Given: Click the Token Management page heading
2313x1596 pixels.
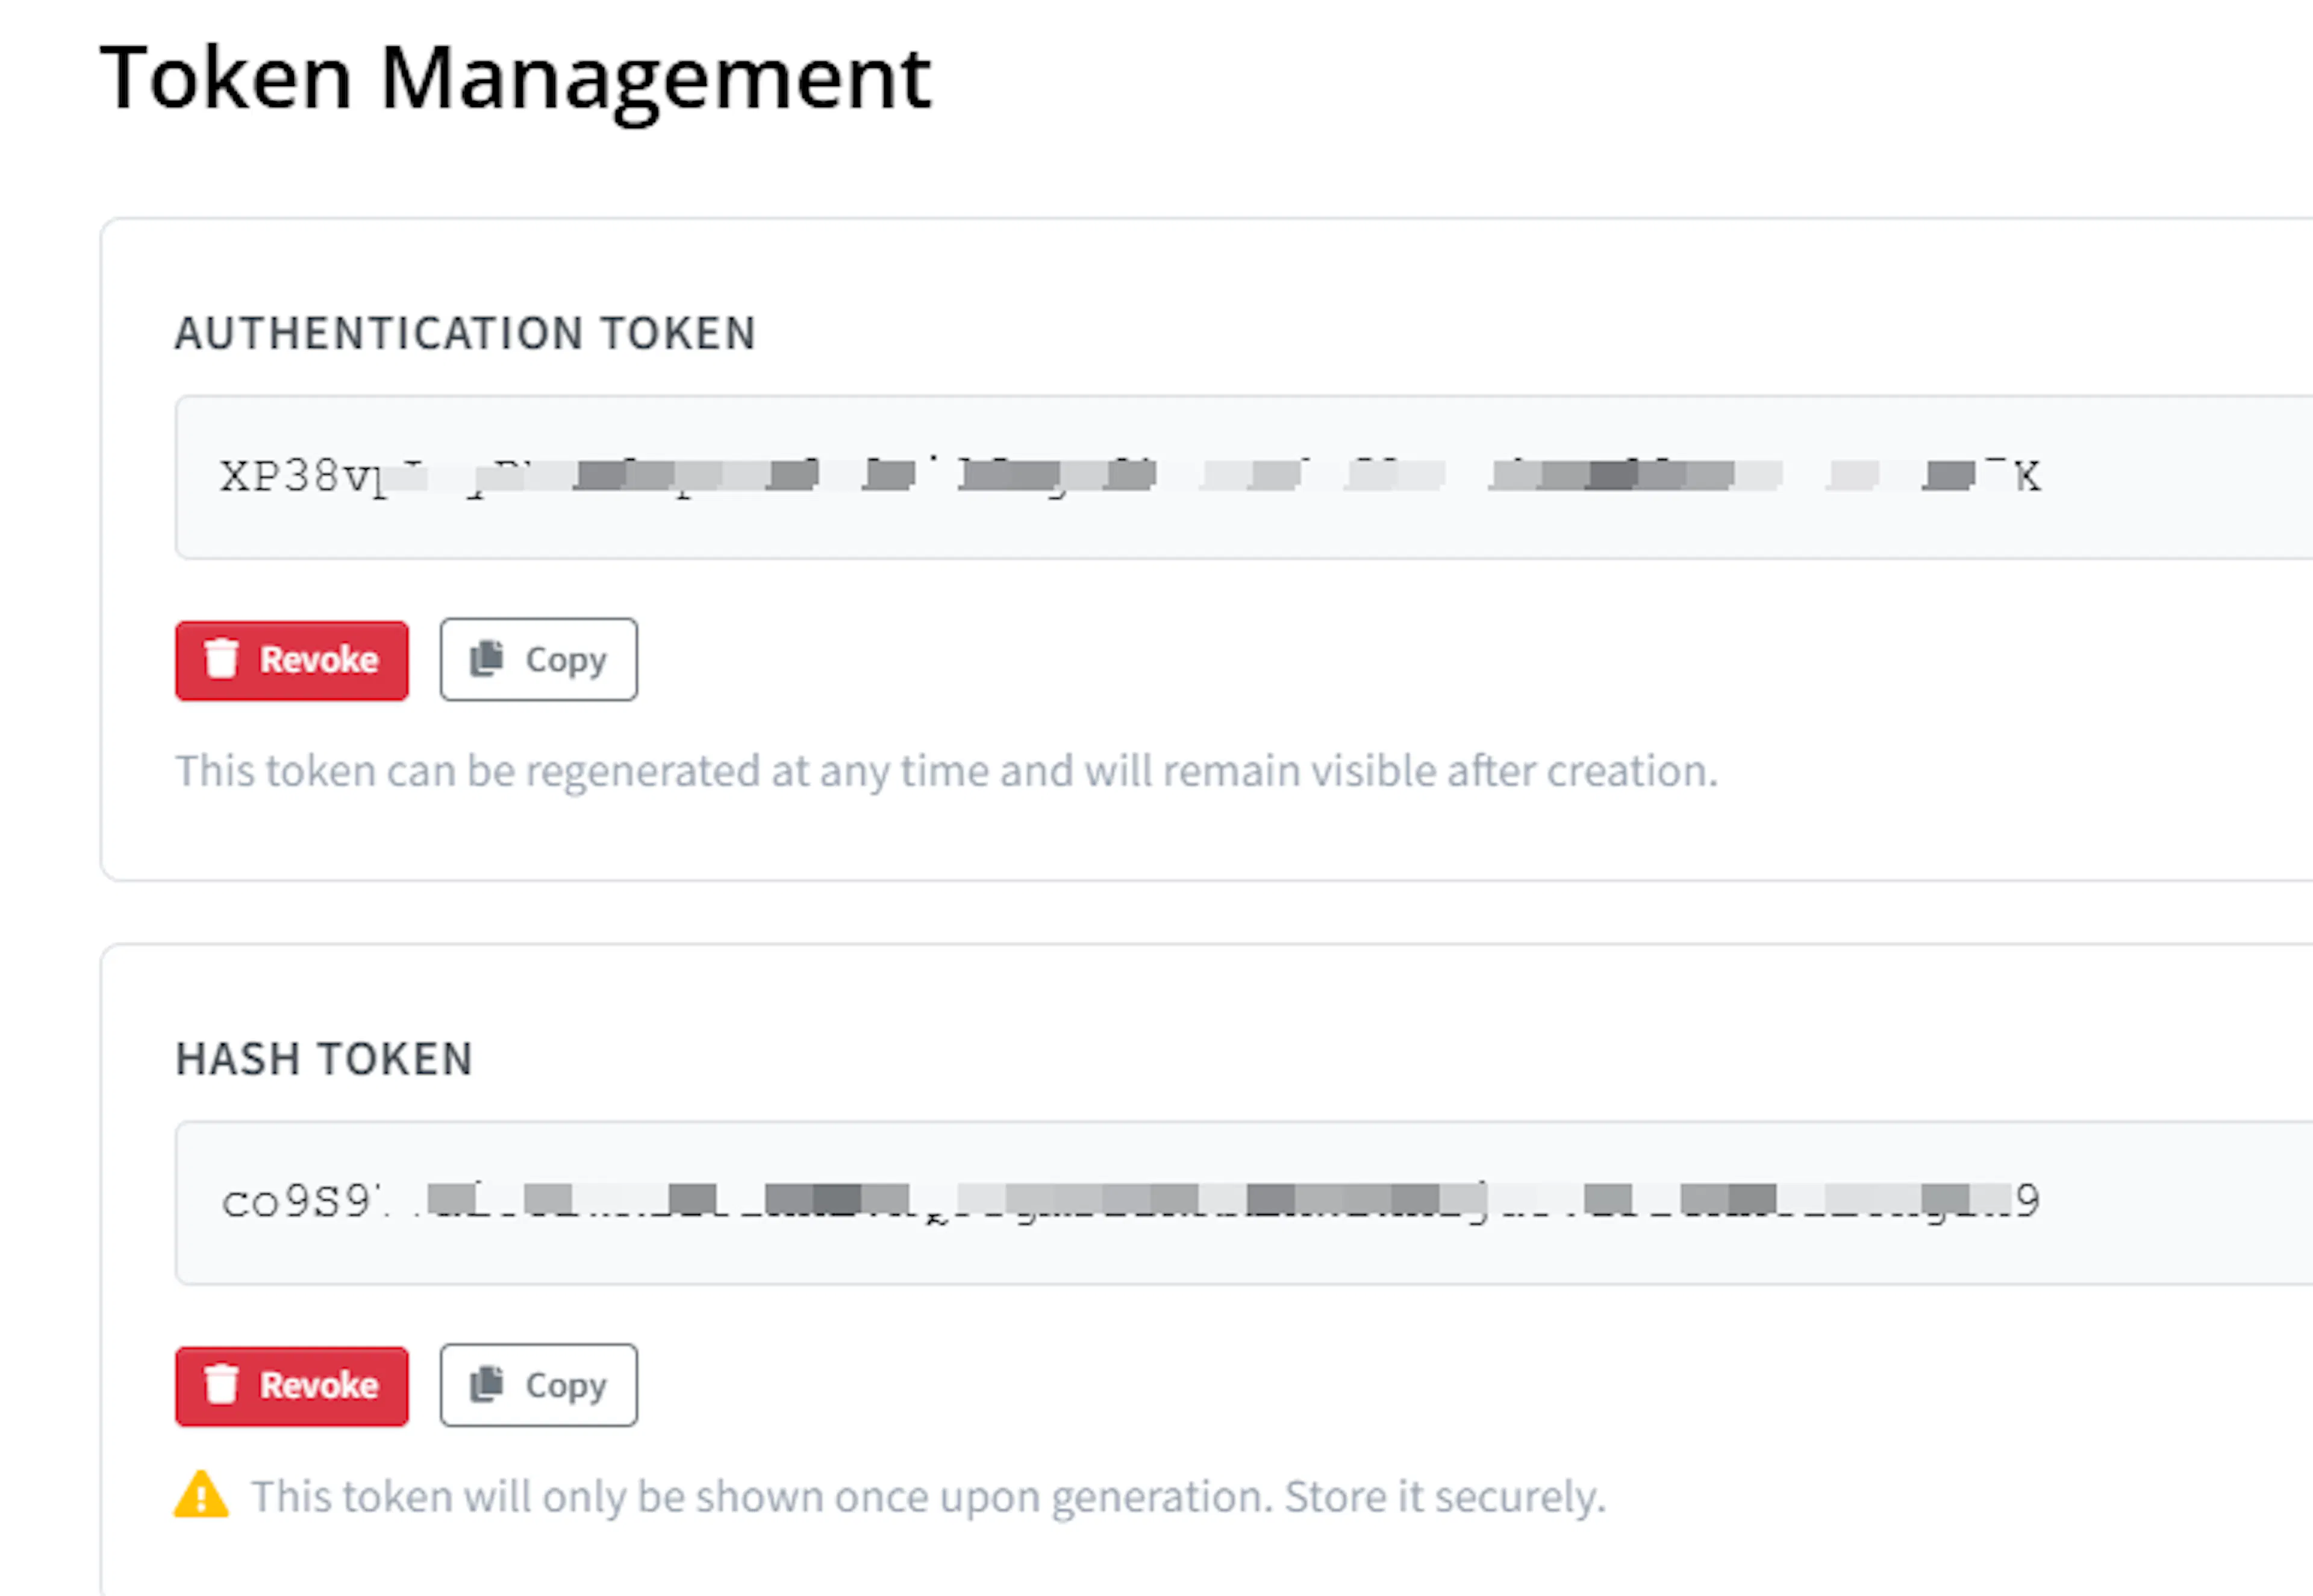Looking at the screenshot, I should tap(516, 79).
